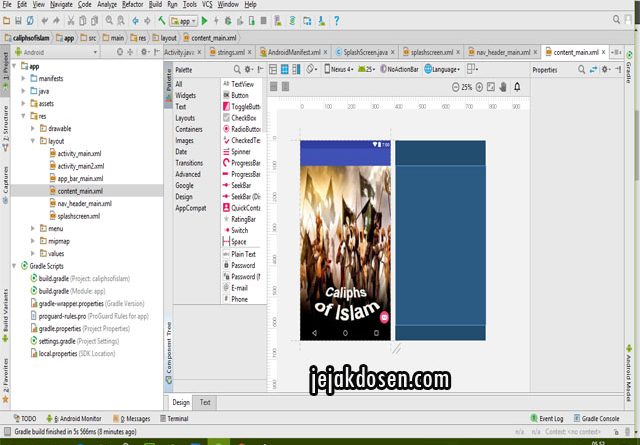Click the Properties panel search icon

tap(581, 70)
